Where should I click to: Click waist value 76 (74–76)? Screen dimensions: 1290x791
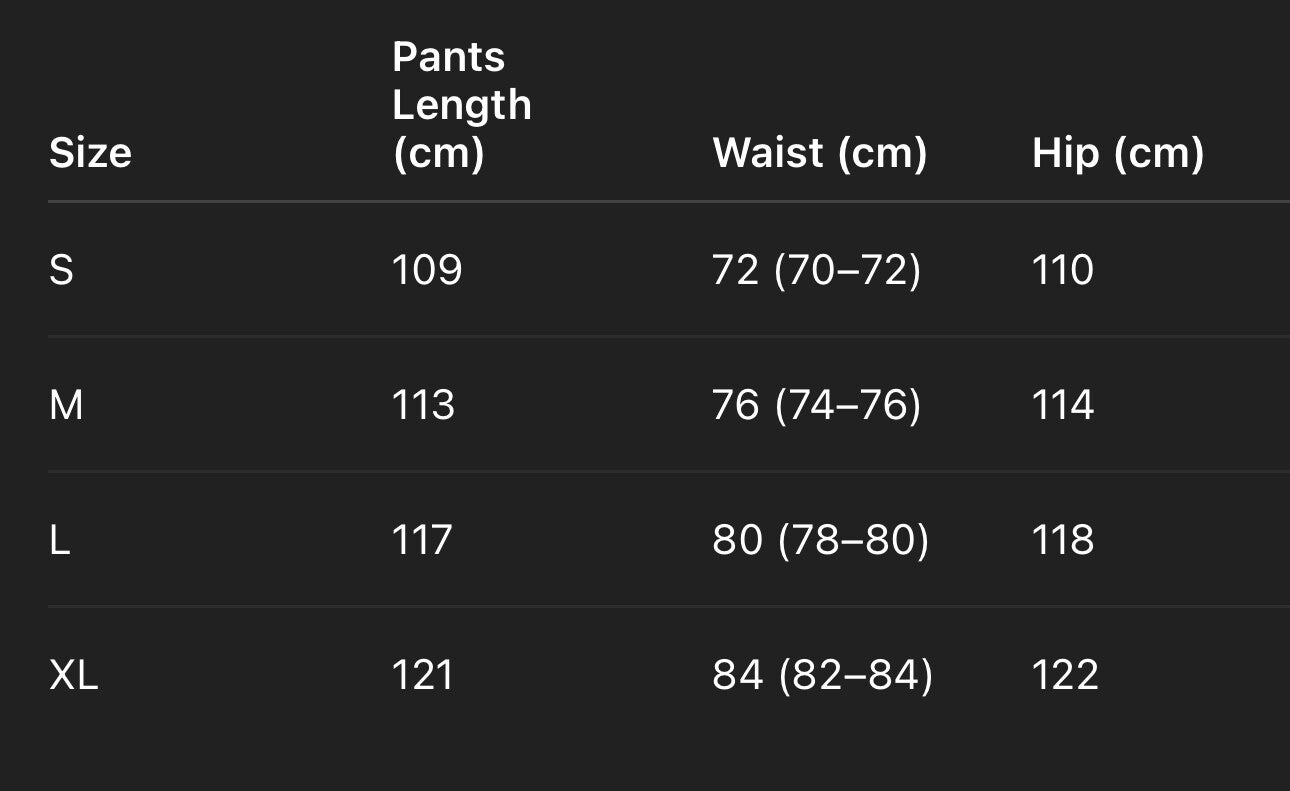click(816, 405)
